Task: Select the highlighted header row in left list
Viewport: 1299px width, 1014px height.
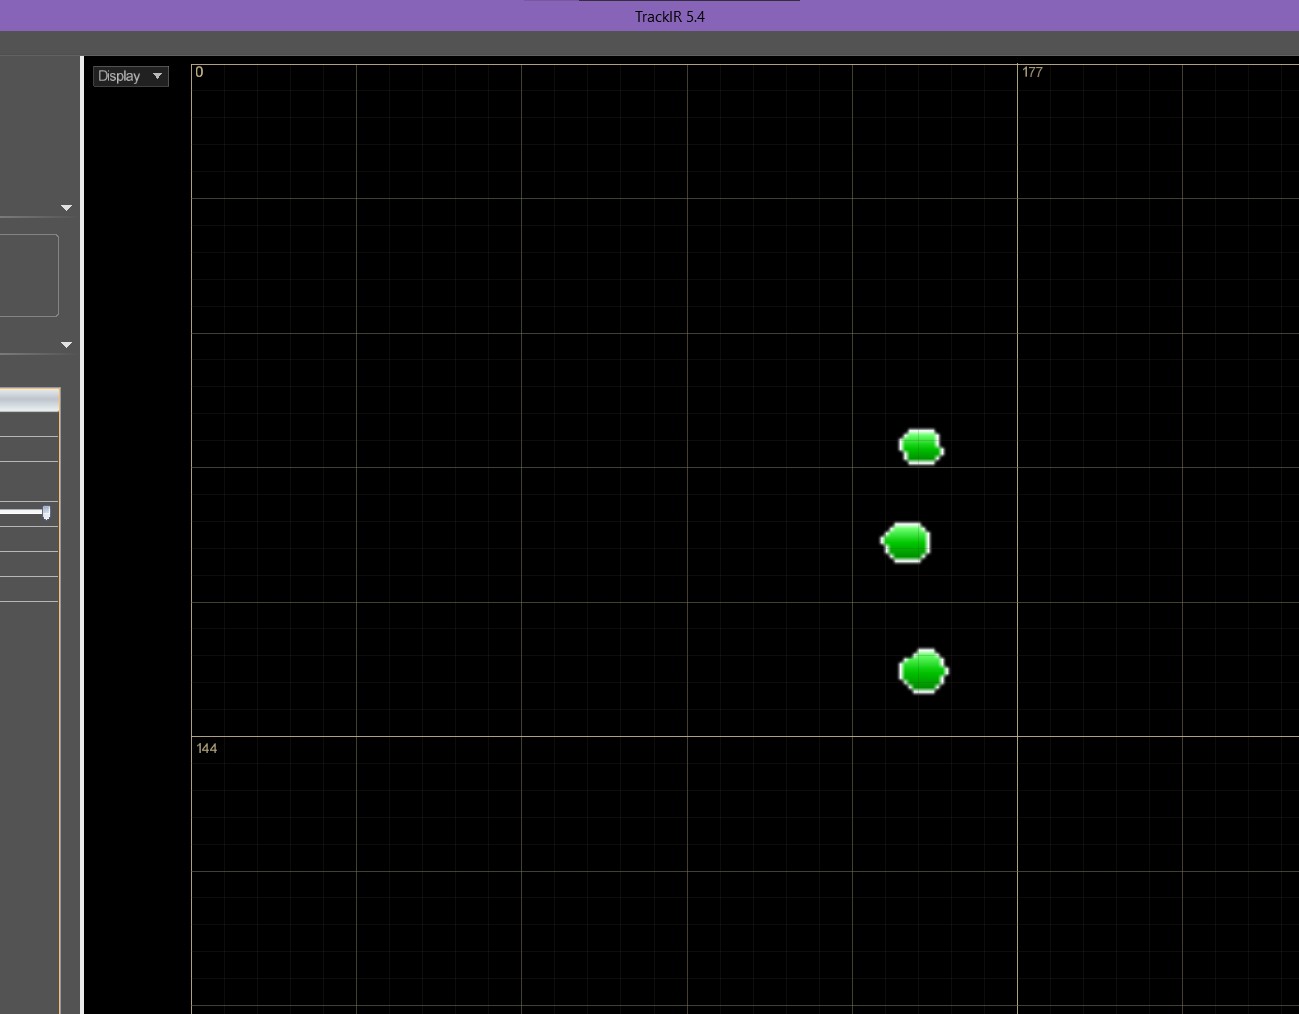Action: click(29, 400)
